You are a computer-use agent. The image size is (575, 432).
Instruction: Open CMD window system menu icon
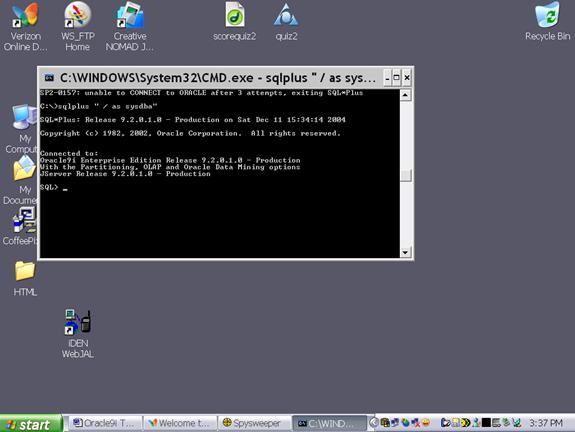pyautogui.click(x=49, y=78)
